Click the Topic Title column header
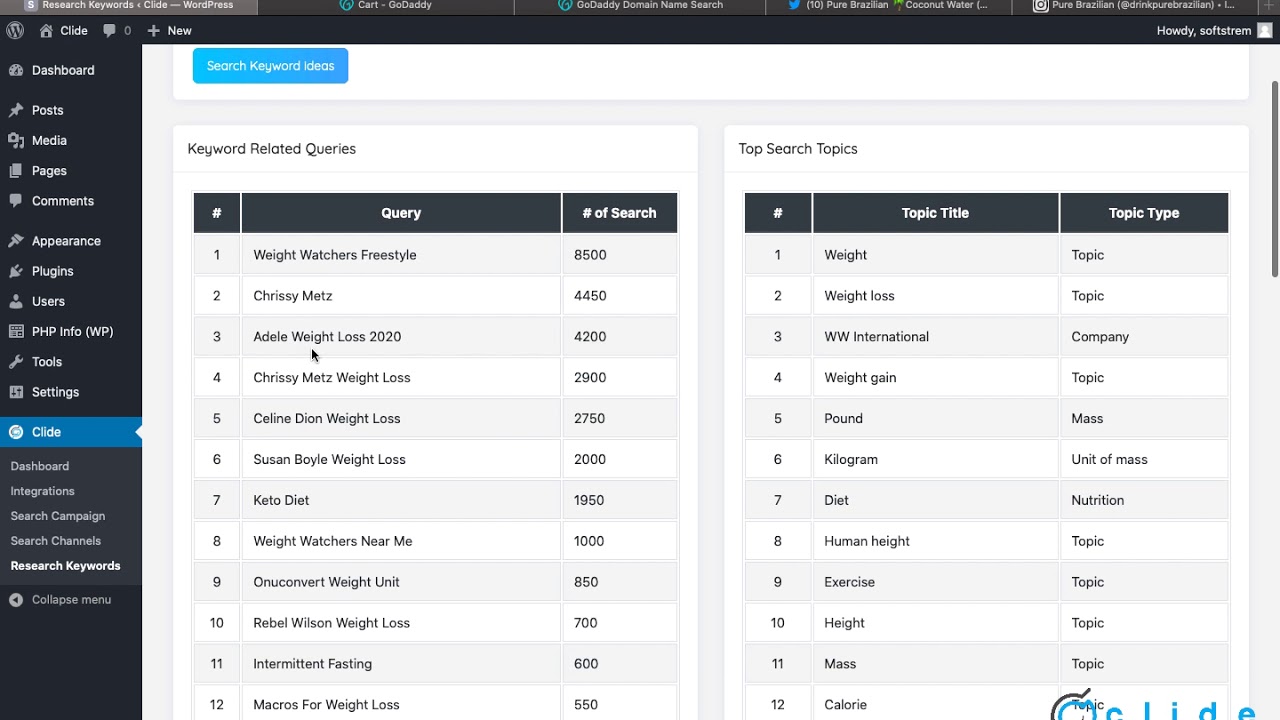This screenshot has height=720, width=1280. click(935, 213)
